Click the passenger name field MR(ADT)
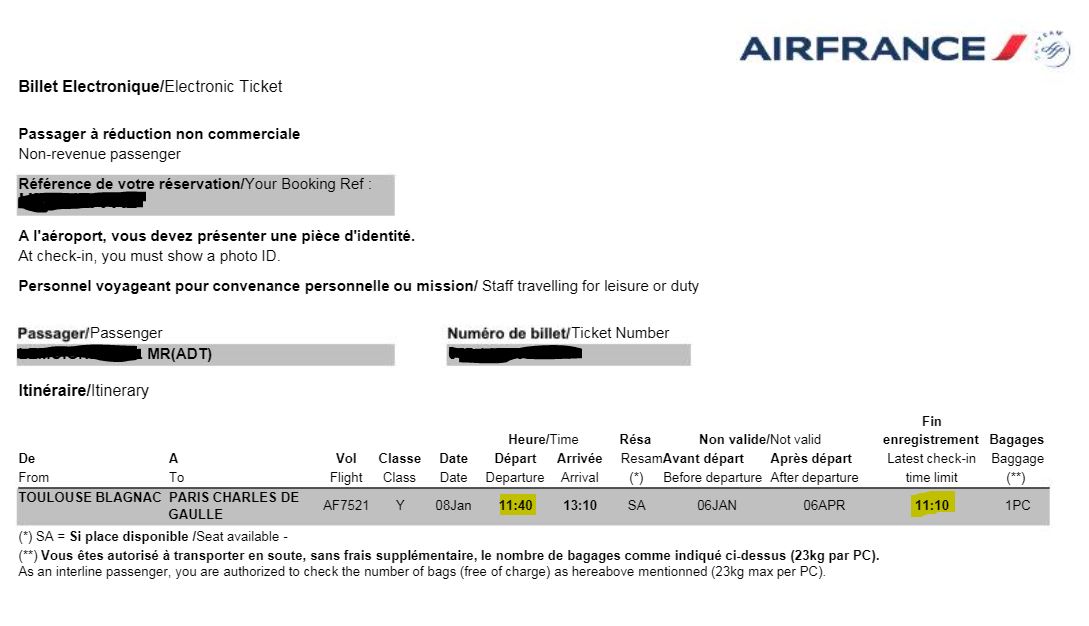1089x626 pixels. click(206, 354)
